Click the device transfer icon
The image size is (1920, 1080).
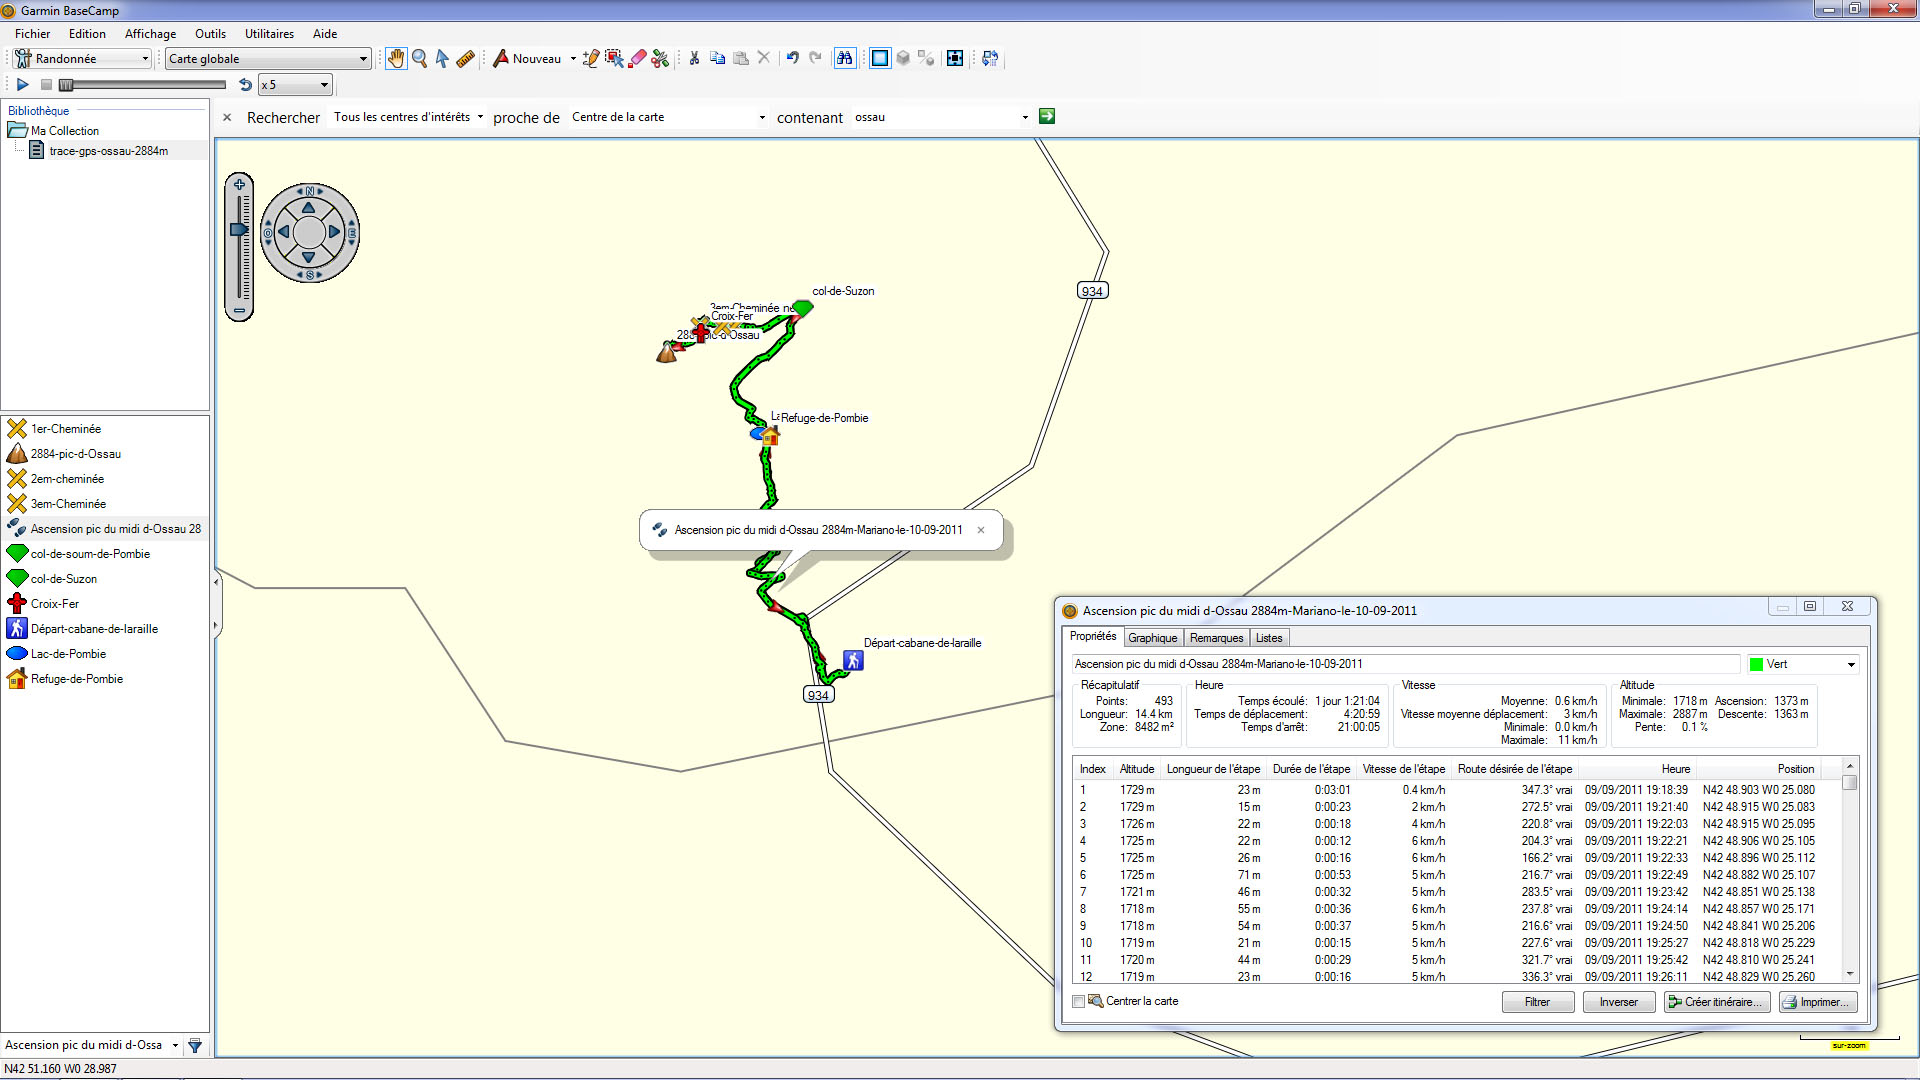pos(990,58)
